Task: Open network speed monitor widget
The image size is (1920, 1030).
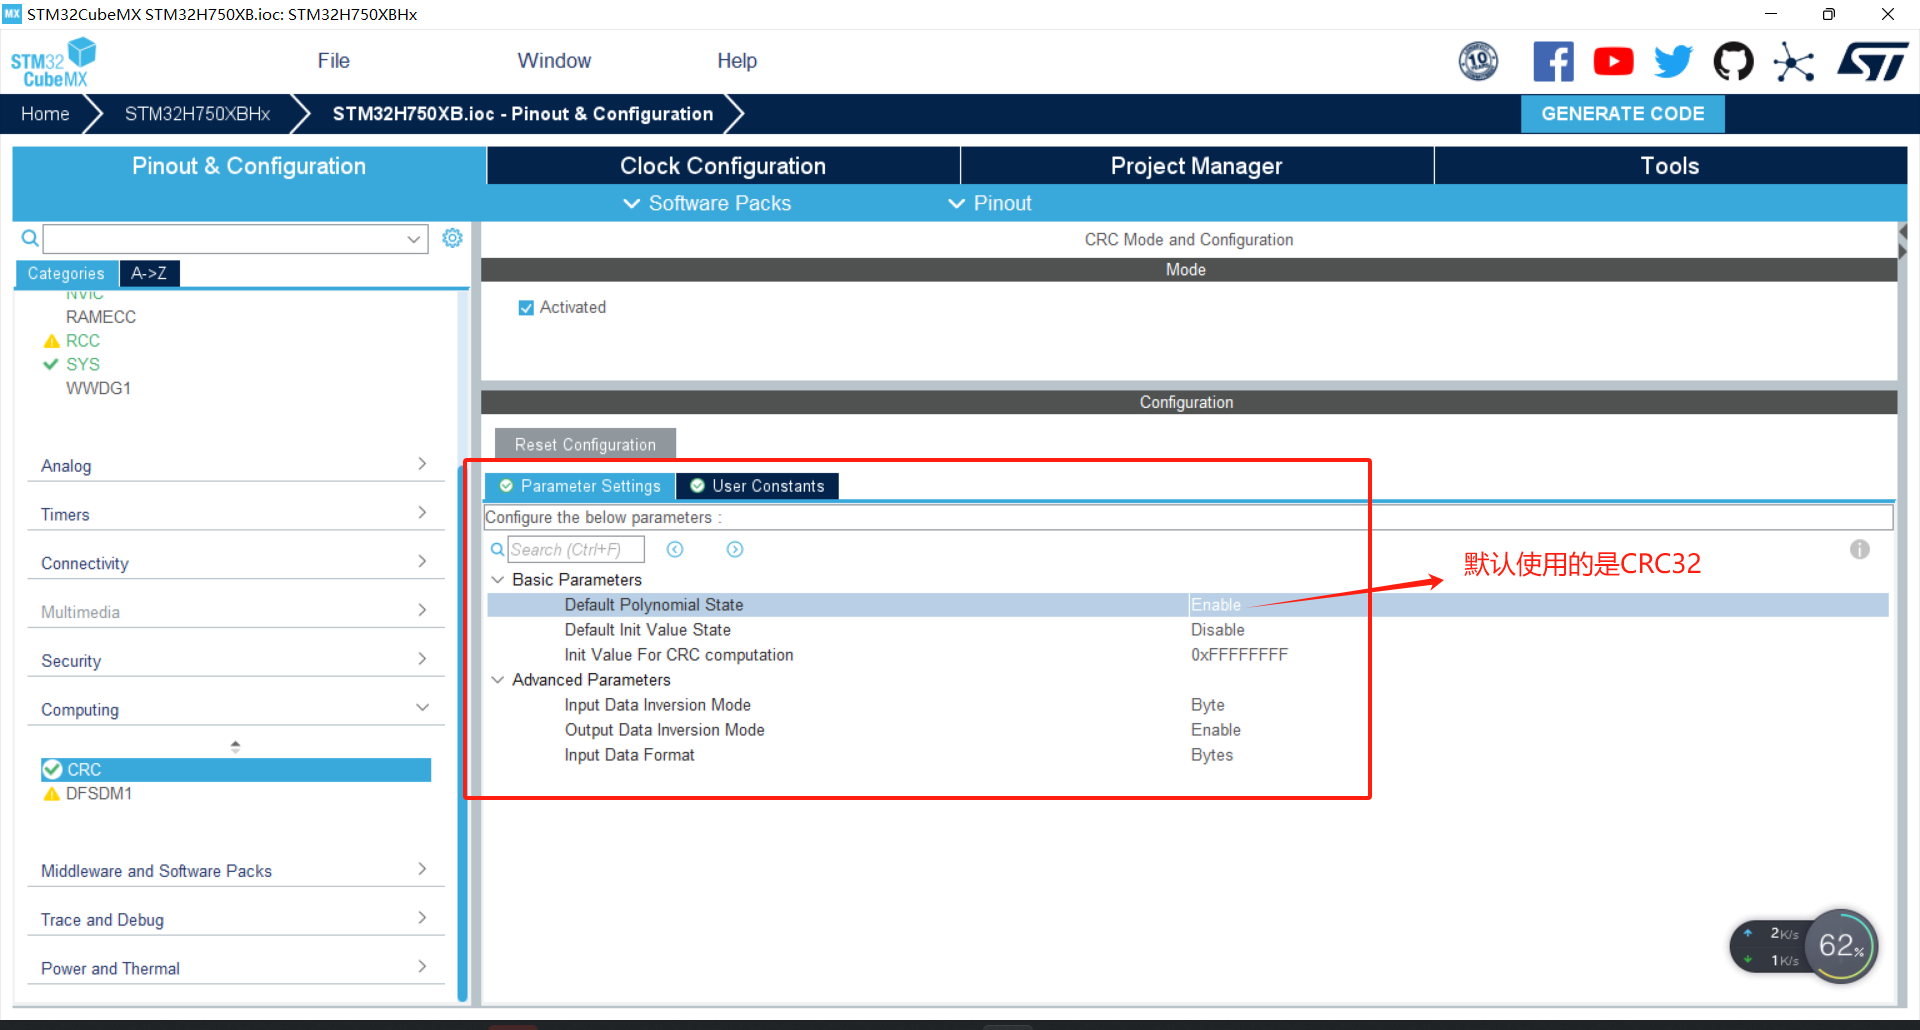Action: [1803, 946]
